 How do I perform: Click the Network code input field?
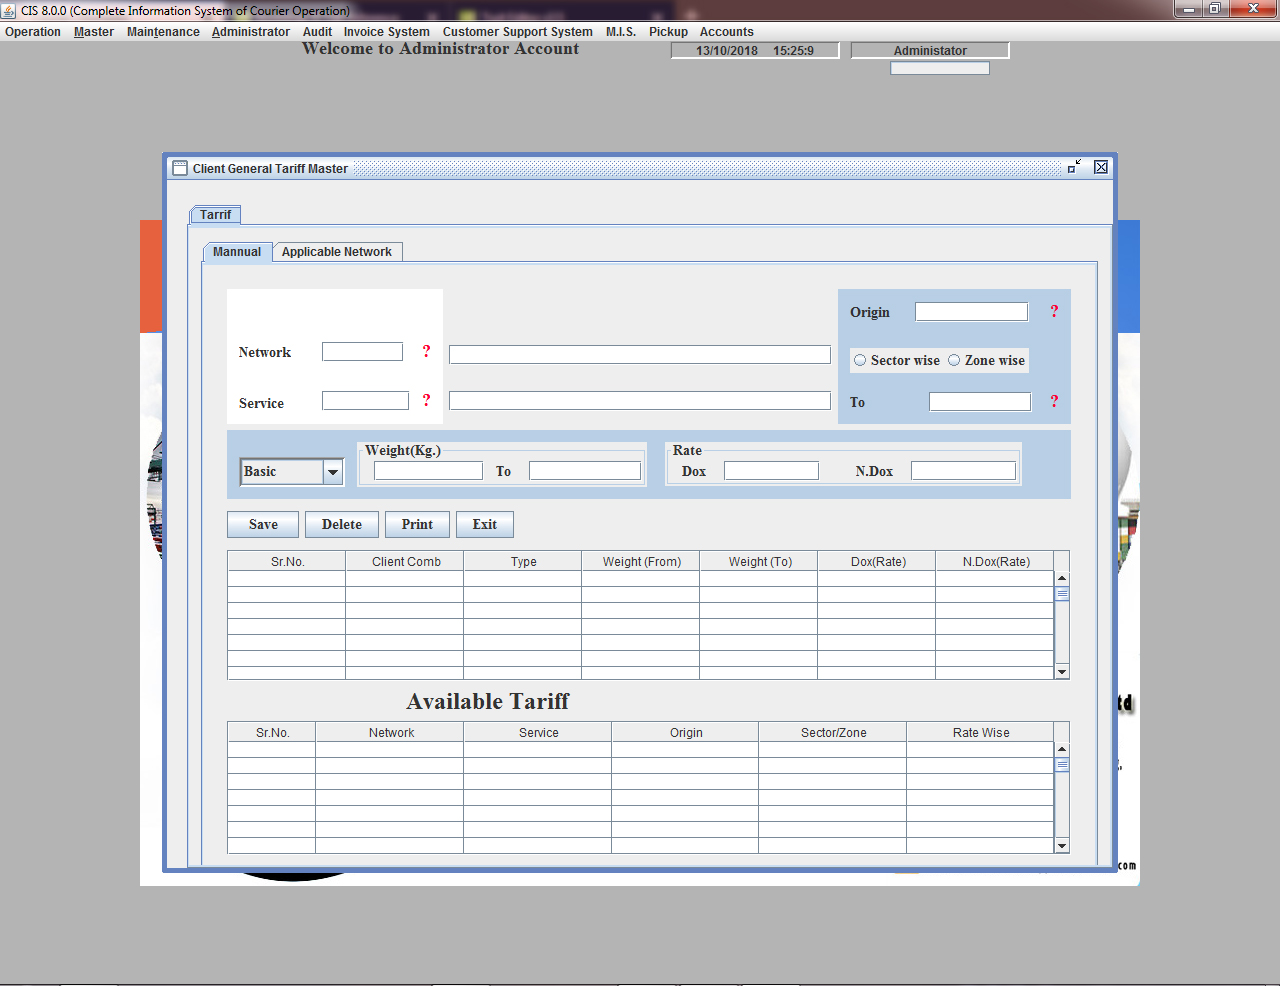[362, 352]
